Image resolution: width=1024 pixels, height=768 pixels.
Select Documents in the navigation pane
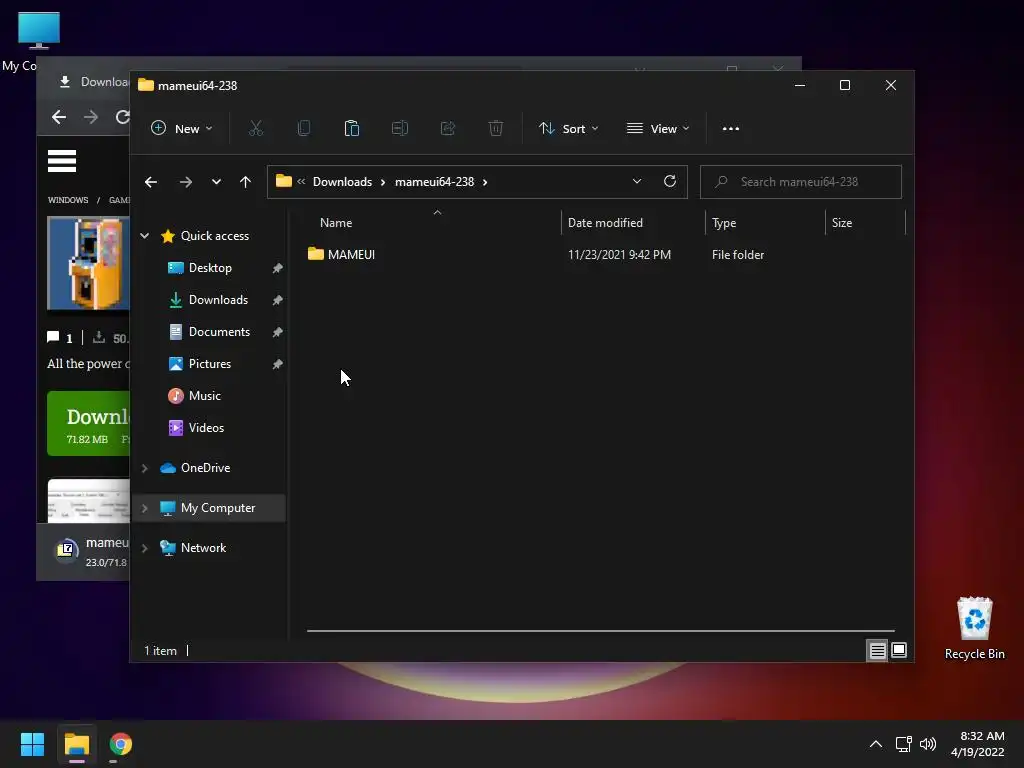click(219, 332)
